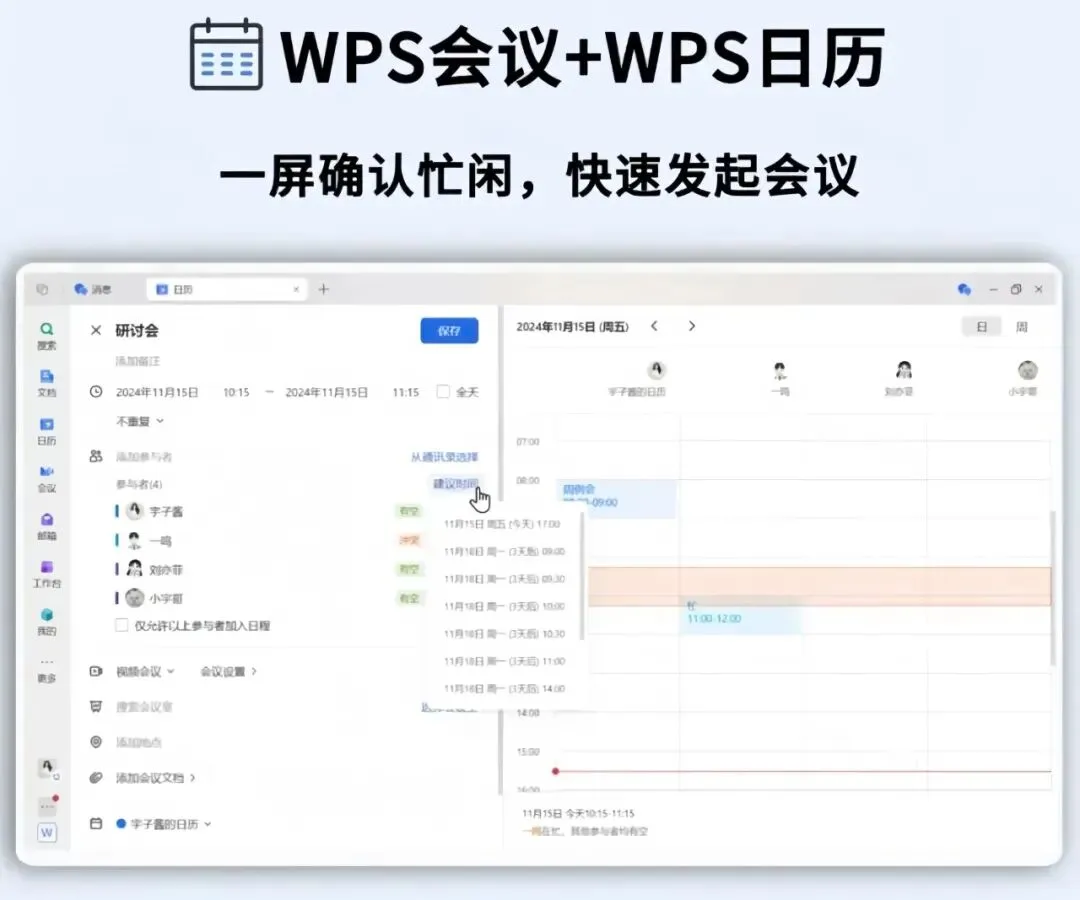Click the calendar's vertical scrollbar
The width and height of the screenshot is (1080, 900).
point(1053,589)
